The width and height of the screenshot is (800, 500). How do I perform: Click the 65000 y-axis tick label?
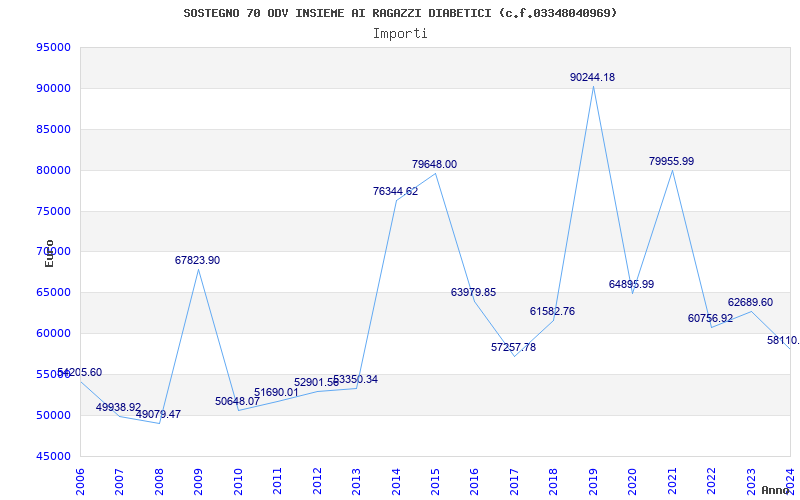pos(53,292)
